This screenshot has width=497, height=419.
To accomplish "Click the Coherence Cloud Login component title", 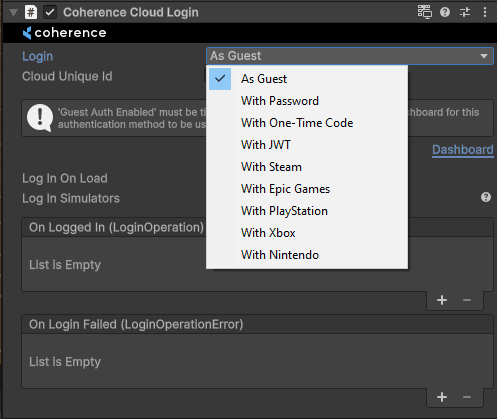I will pyautogui.click(x=131, y=12).
